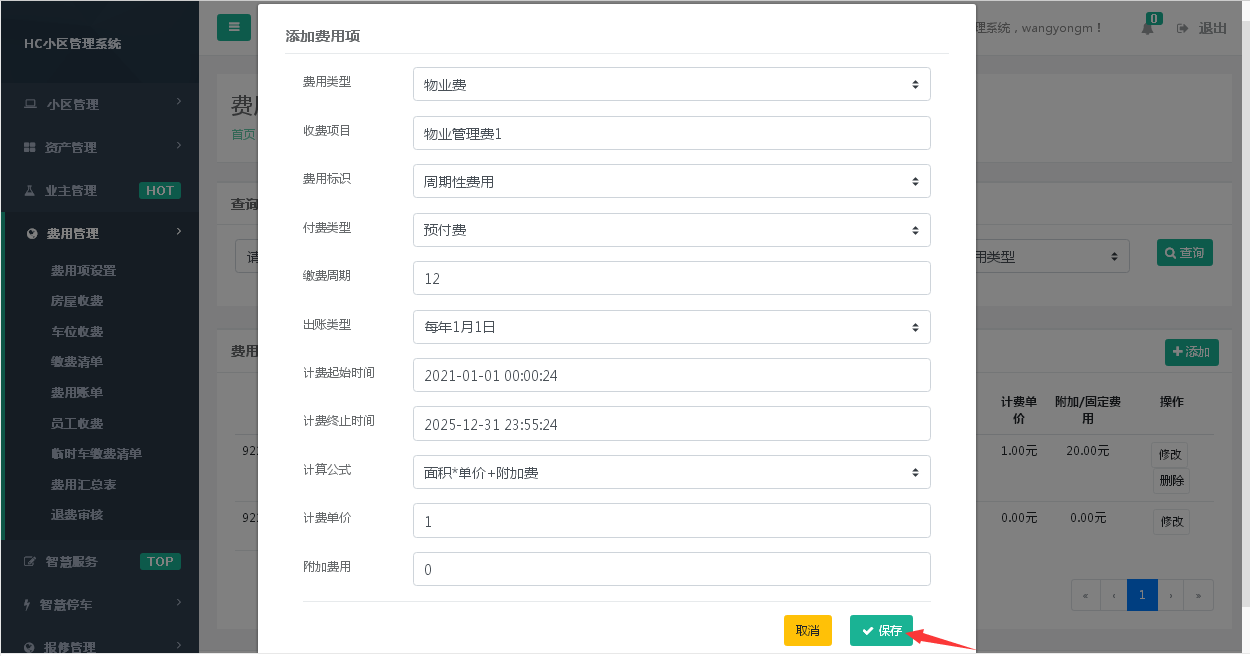Screen dimensions: 1250x656
Task: Click 缴费周期 input with 12
Action: coord(671,278)
